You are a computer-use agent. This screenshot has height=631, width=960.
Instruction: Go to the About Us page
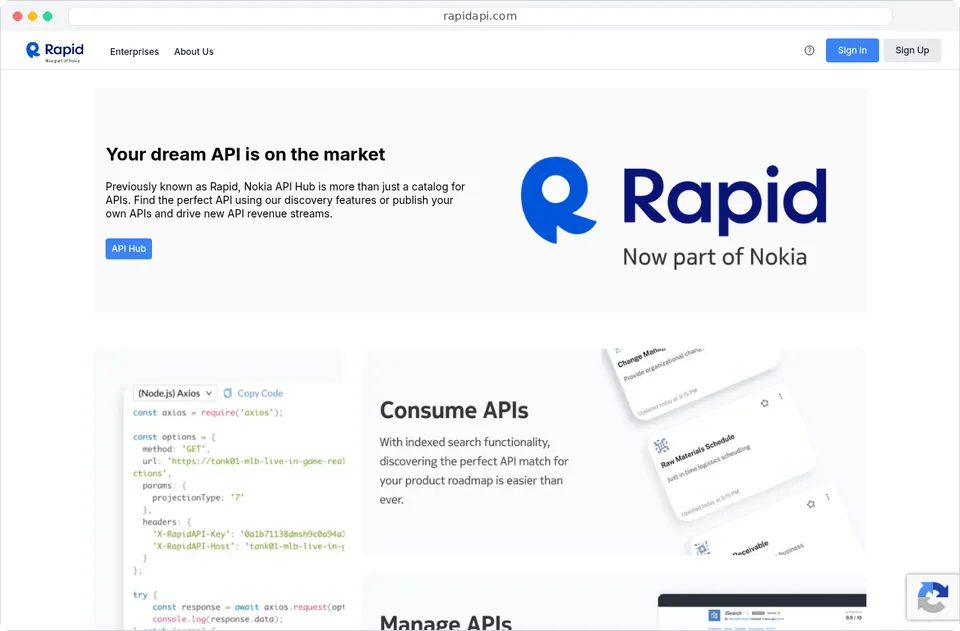[x=193, y=52]
